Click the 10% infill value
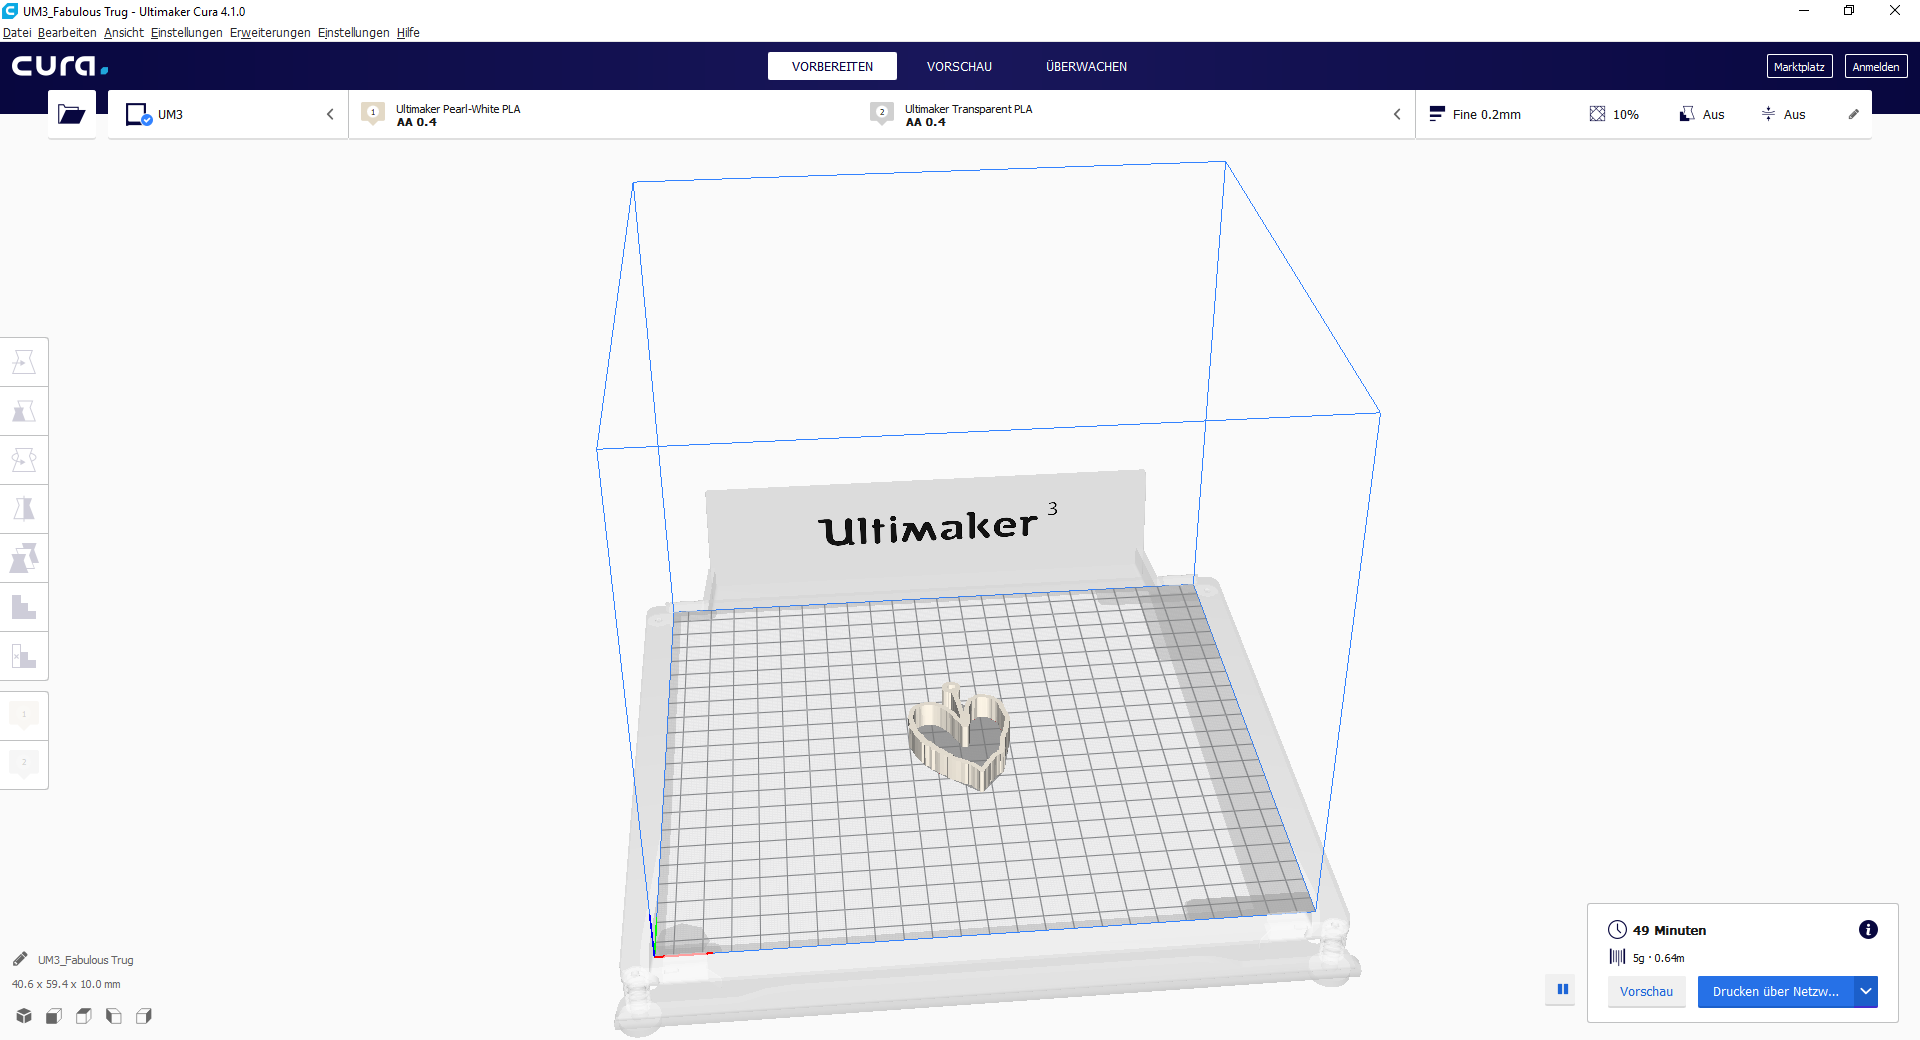Image resolution: width=1920 pixels, height=1040 pixels. point(1626,115)
